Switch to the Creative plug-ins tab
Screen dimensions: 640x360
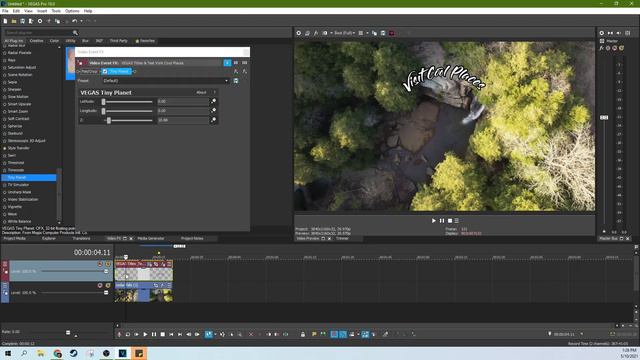pyautogui.click(x=36, y=41)
